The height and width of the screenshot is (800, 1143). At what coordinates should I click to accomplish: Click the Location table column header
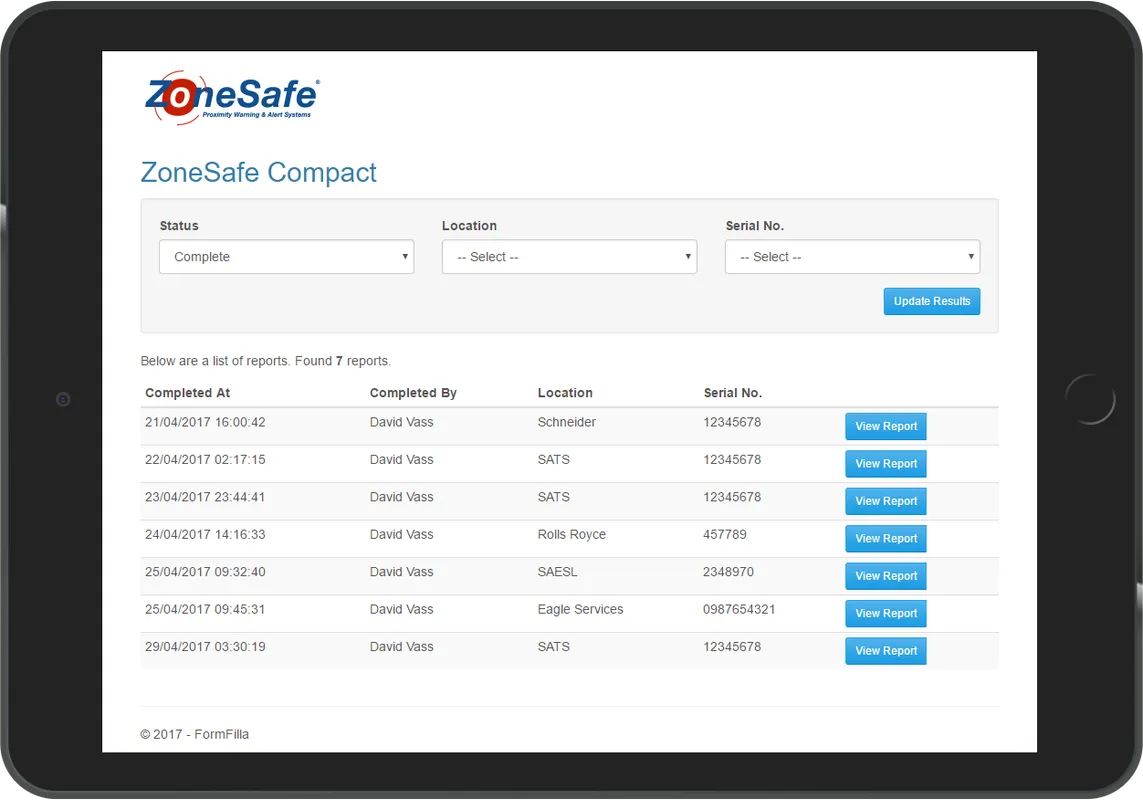565,392
